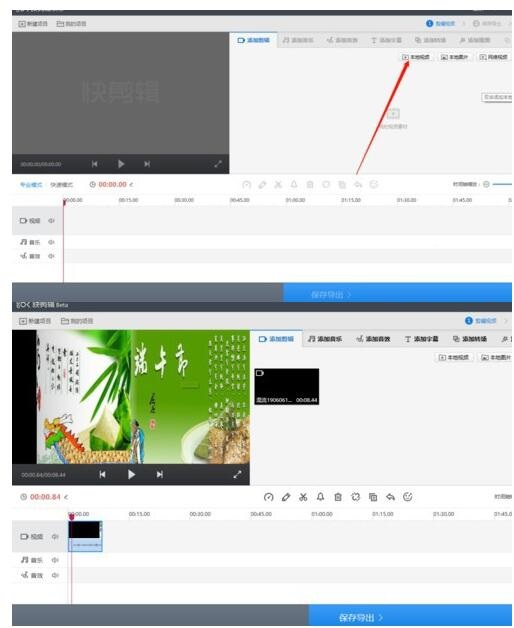Switch to 添加音乐 tab in upper window
This screenshot has width=514, height=628.
coord(298,40)
